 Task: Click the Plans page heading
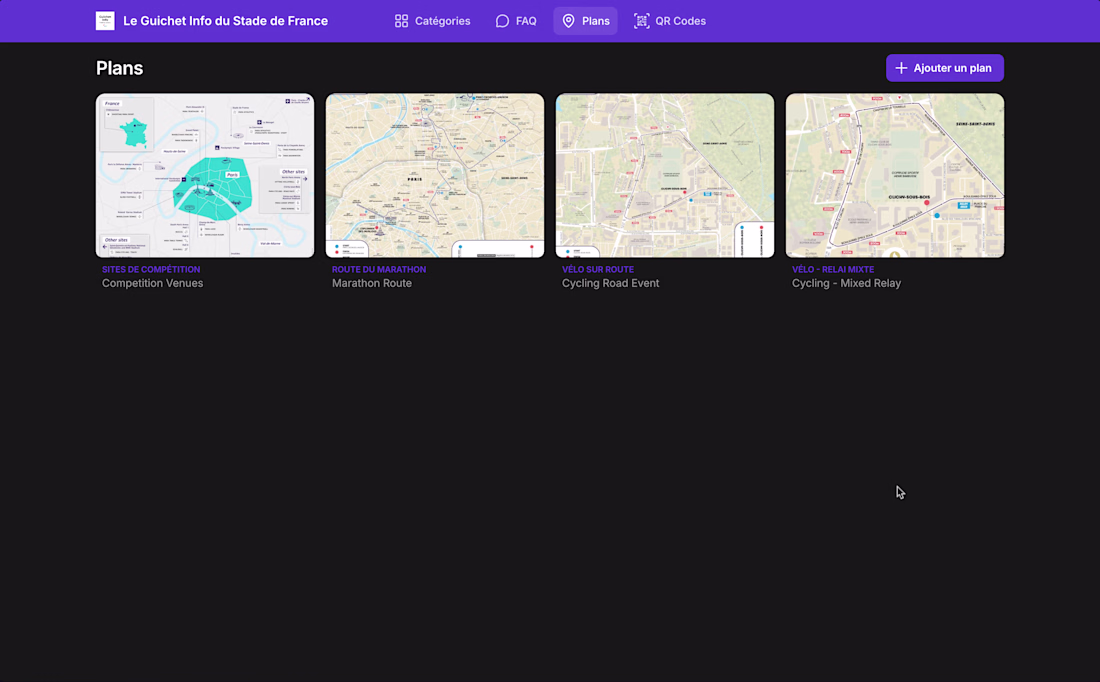click(x=119, y=68)
